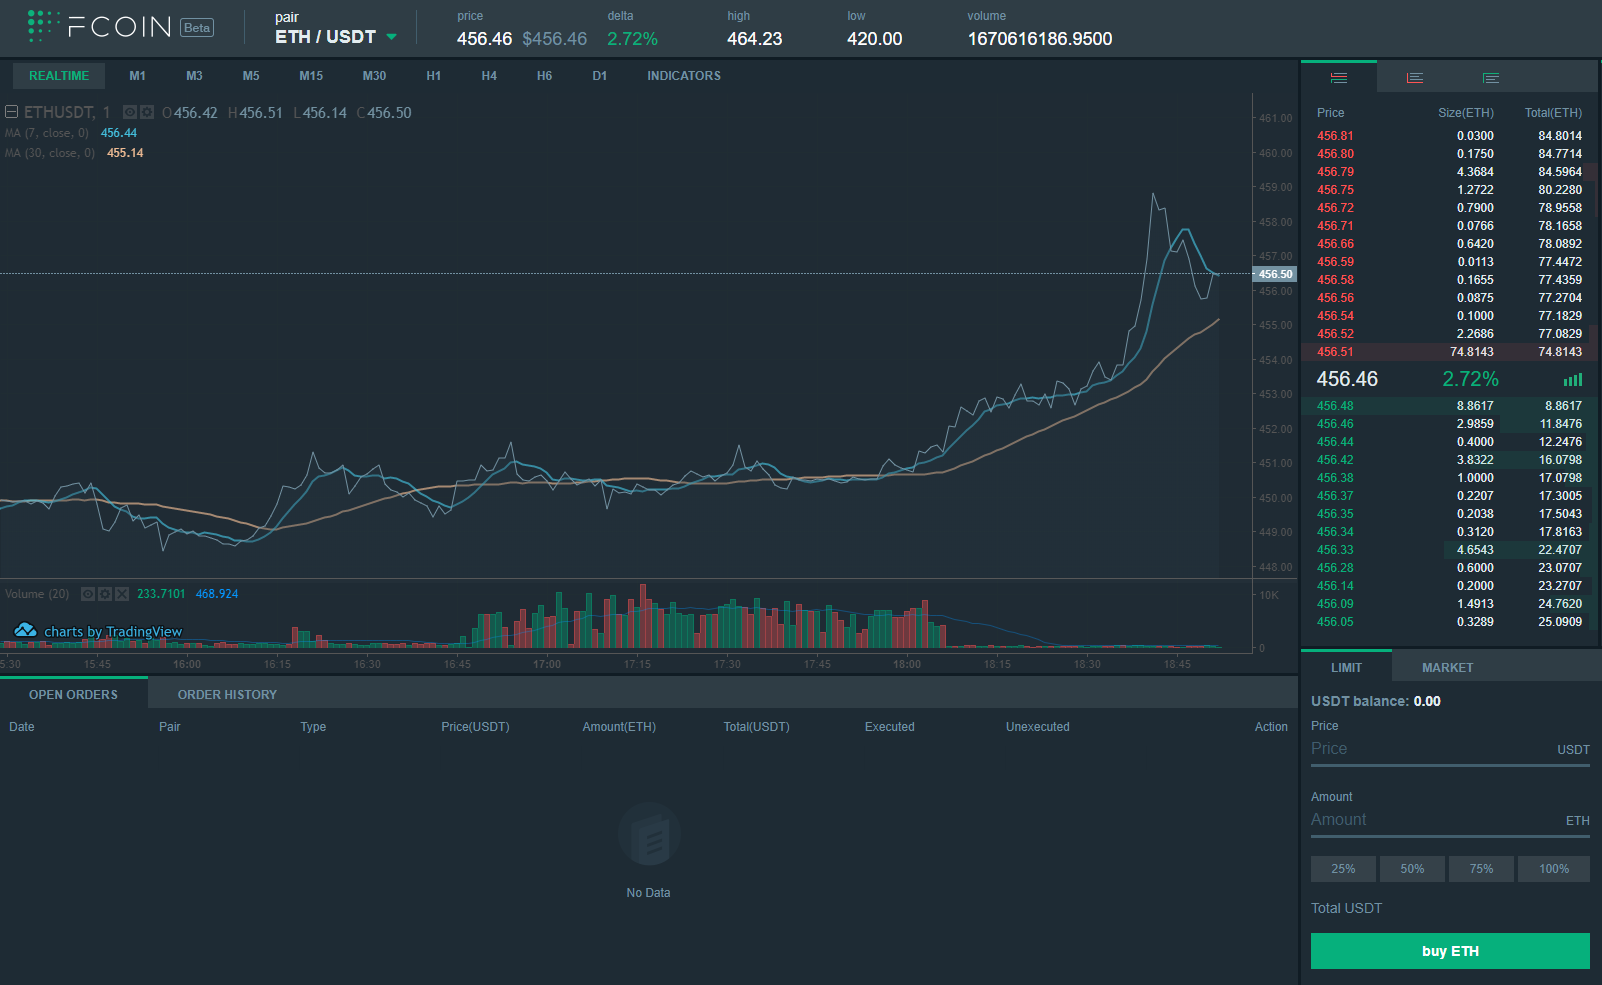This screenshot has width=1602, height=985.
Task: Focus the Amount ETH input field
Action: coord(1450,820)
